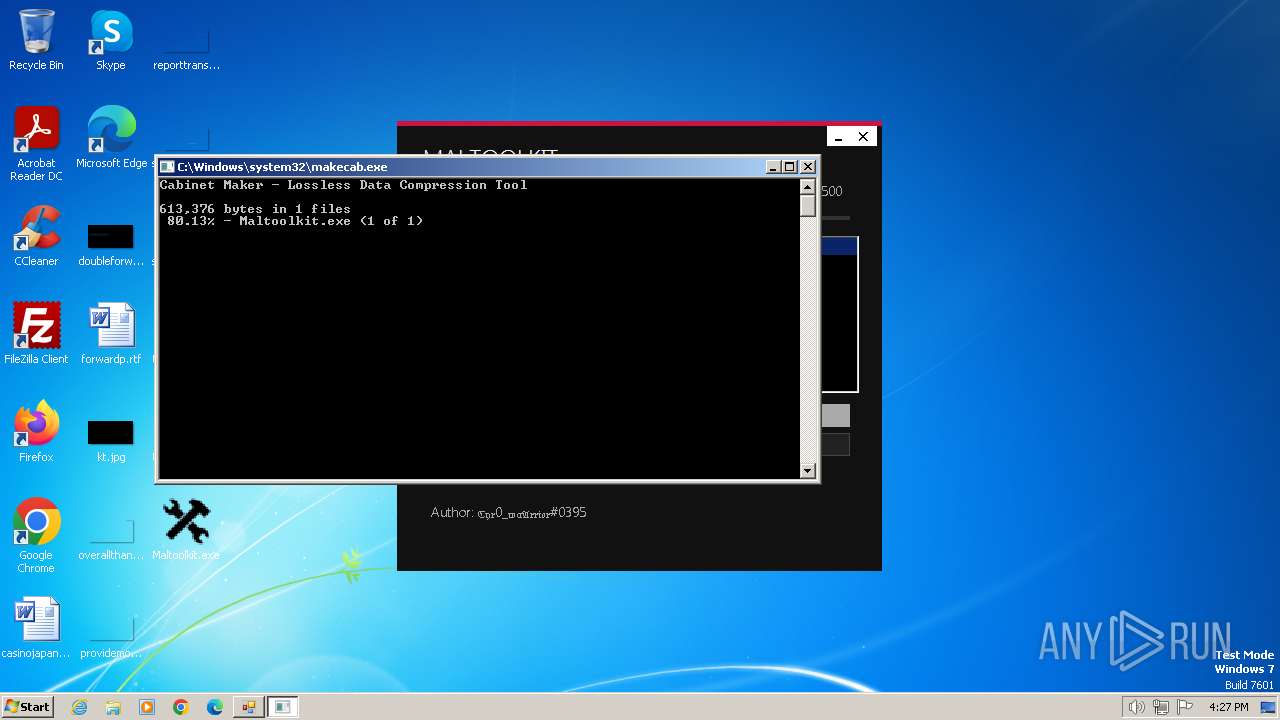
Task: Open the media player taskbar icon
Action: point(147,707)
